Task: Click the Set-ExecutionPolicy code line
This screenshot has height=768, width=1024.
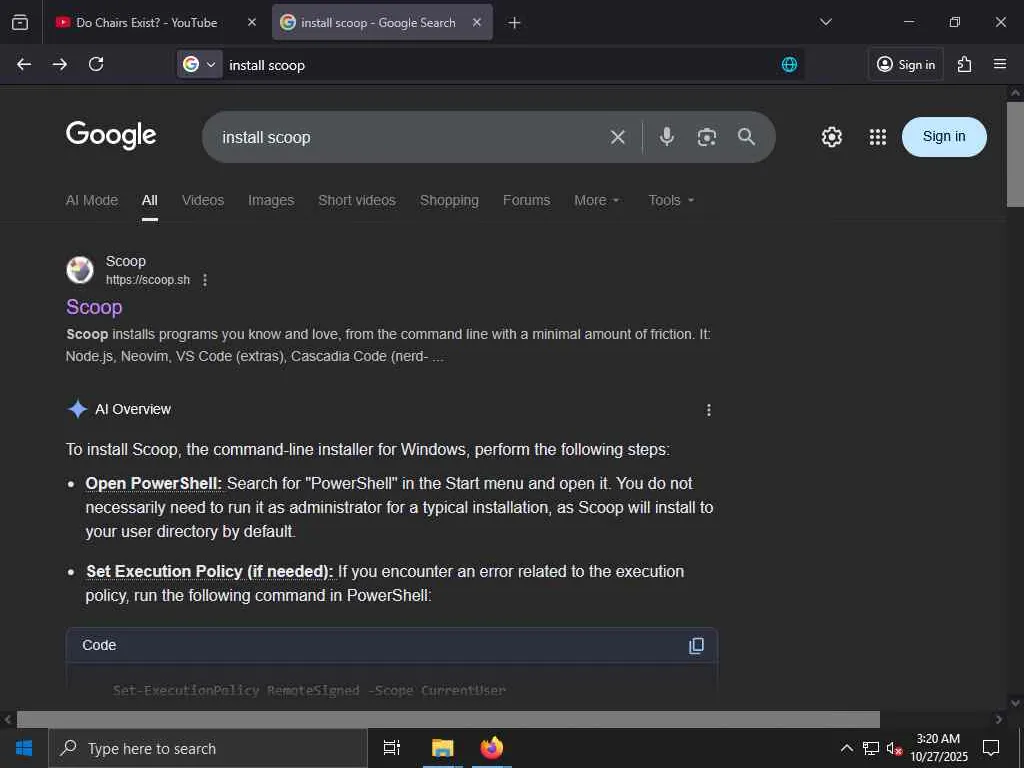Action: (309, 690)
